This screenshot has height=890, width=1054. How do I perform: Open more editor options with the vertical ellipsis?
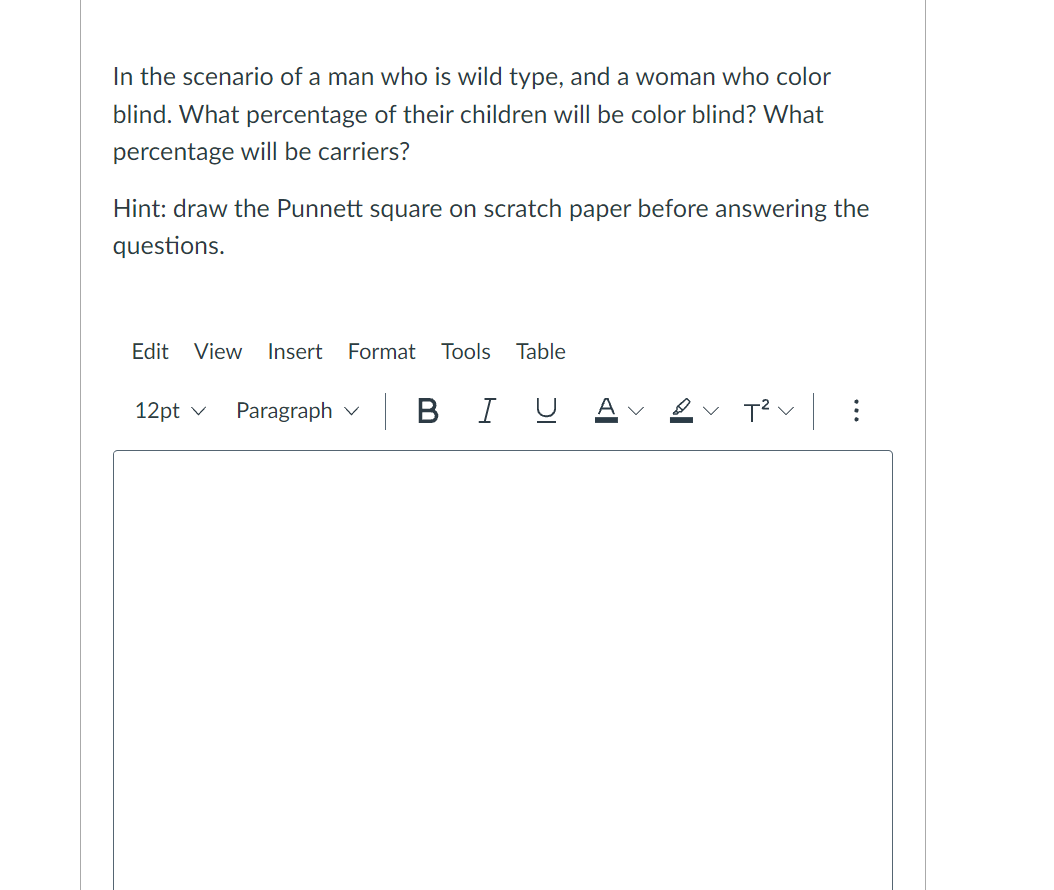point(856,410)
